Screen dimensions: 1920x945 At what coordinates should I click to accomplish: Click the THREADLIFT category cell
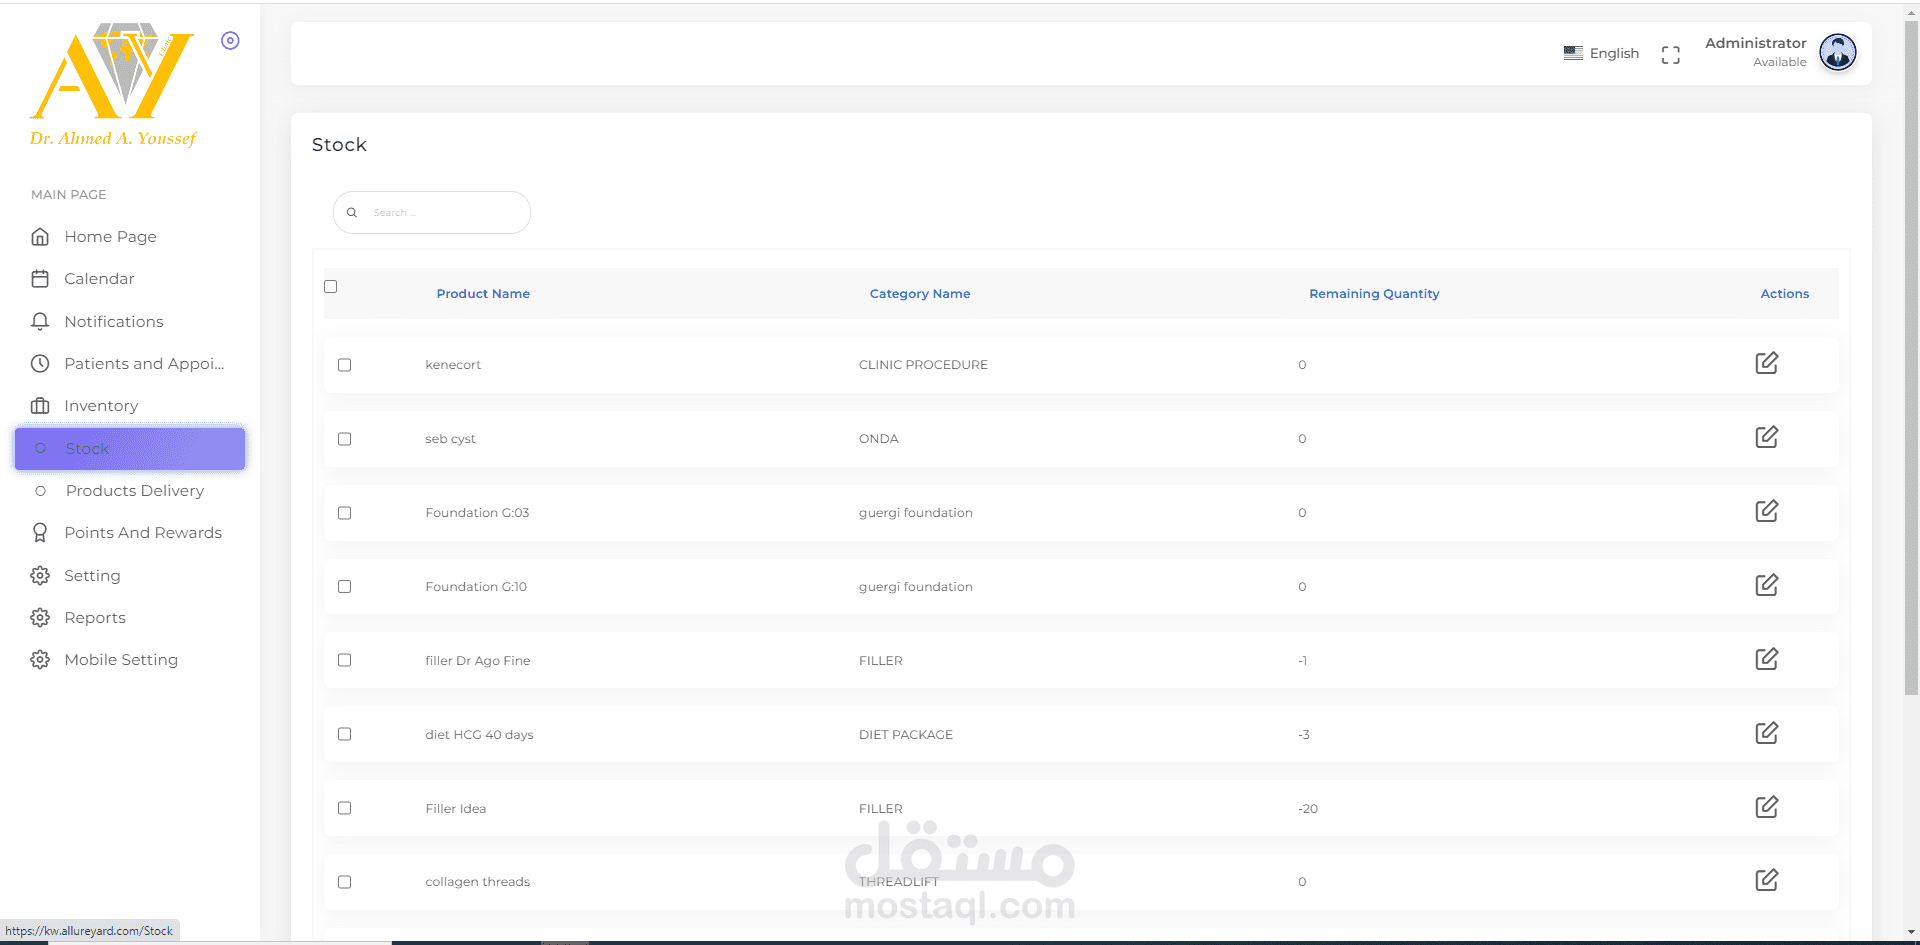click(899, 882)
